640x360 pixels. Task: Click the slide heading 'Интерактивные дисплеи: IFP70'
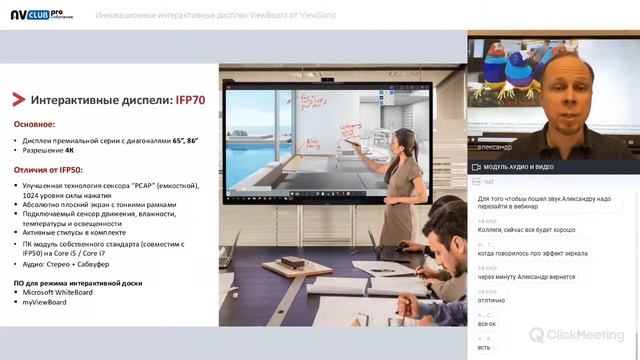coord(118,100)
